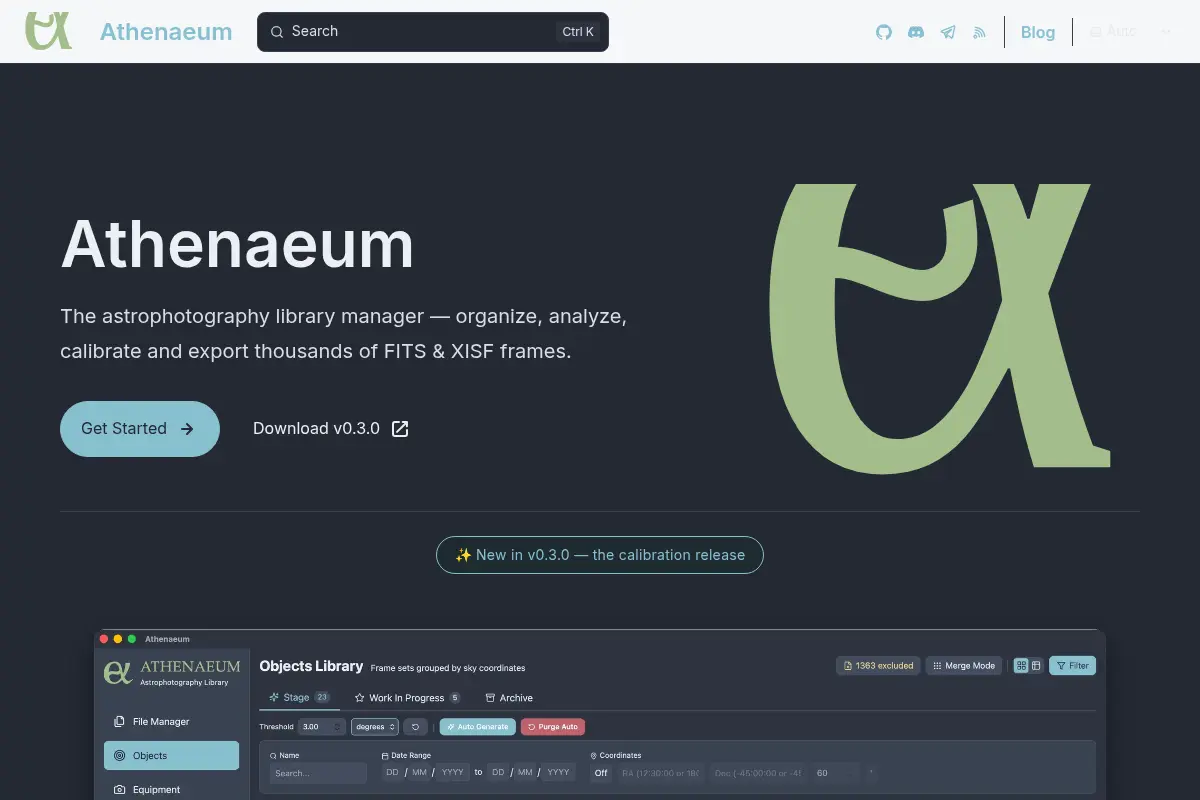Open the Telegram channel icon
Viewport: 1200px width, 800px height.
tap(948, 32)
